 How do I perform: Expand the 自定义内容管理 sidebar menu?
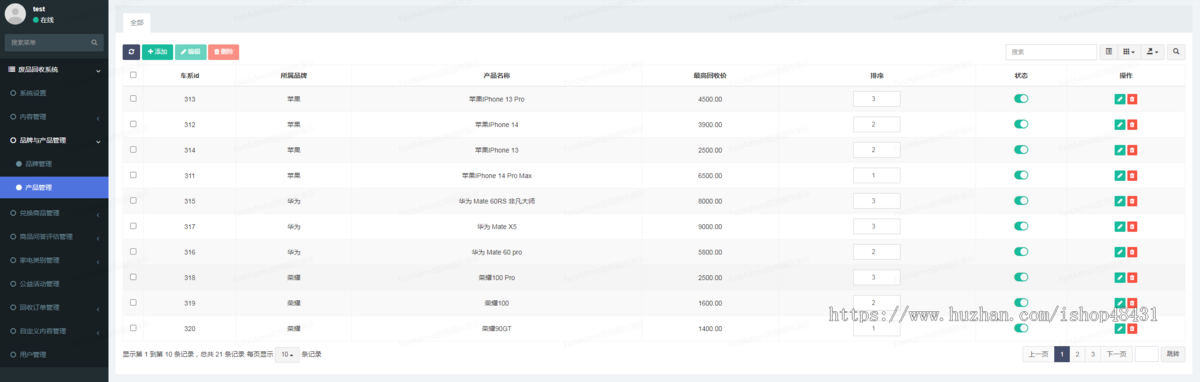pos(54,331)
